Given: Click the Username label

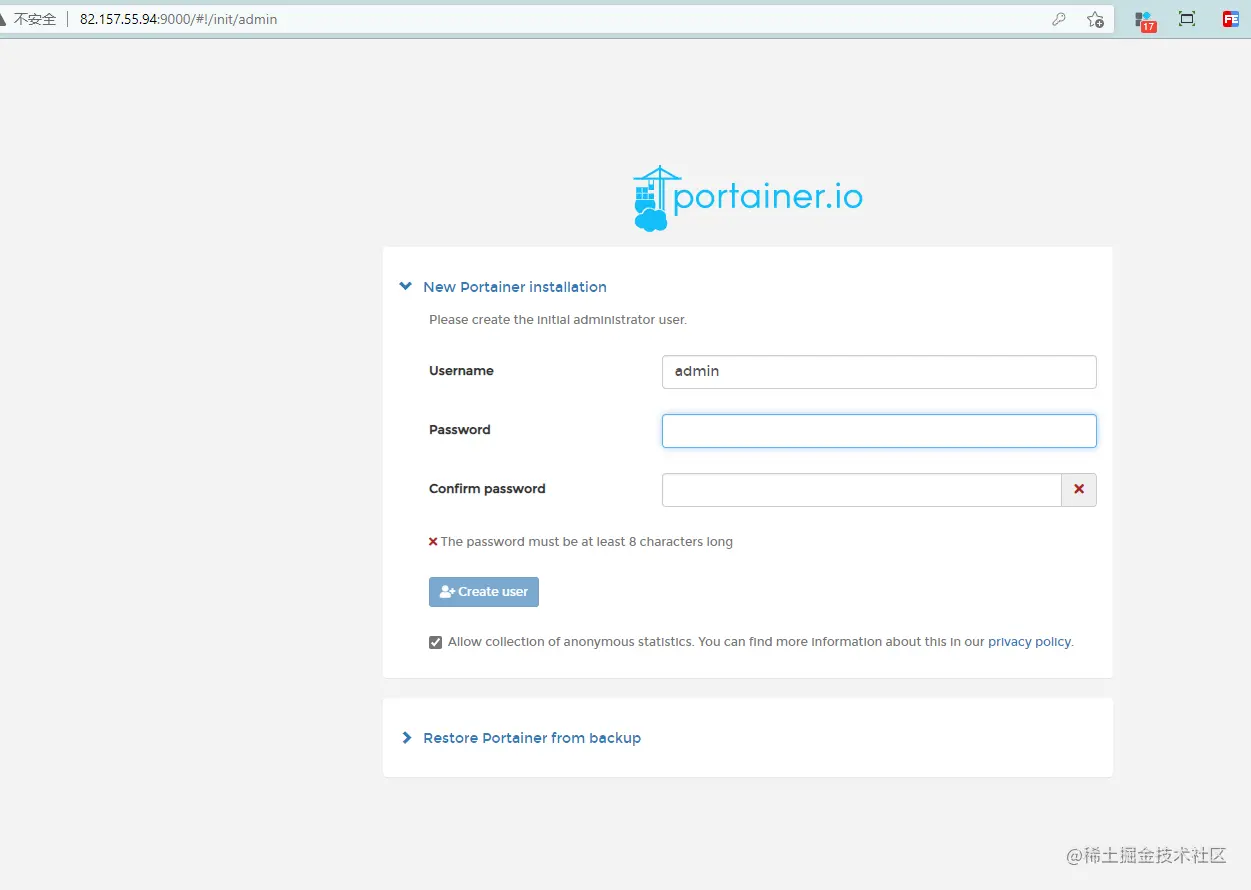Looking at the screenshot, I should click(461, 371).
